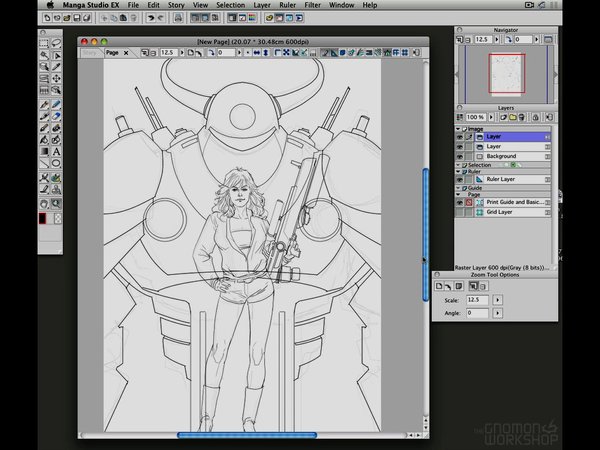Image resolution: width=600 pixels, height=450 pixels.
Task: Collapse the Guide layer group
Action: tap(458, 188)
